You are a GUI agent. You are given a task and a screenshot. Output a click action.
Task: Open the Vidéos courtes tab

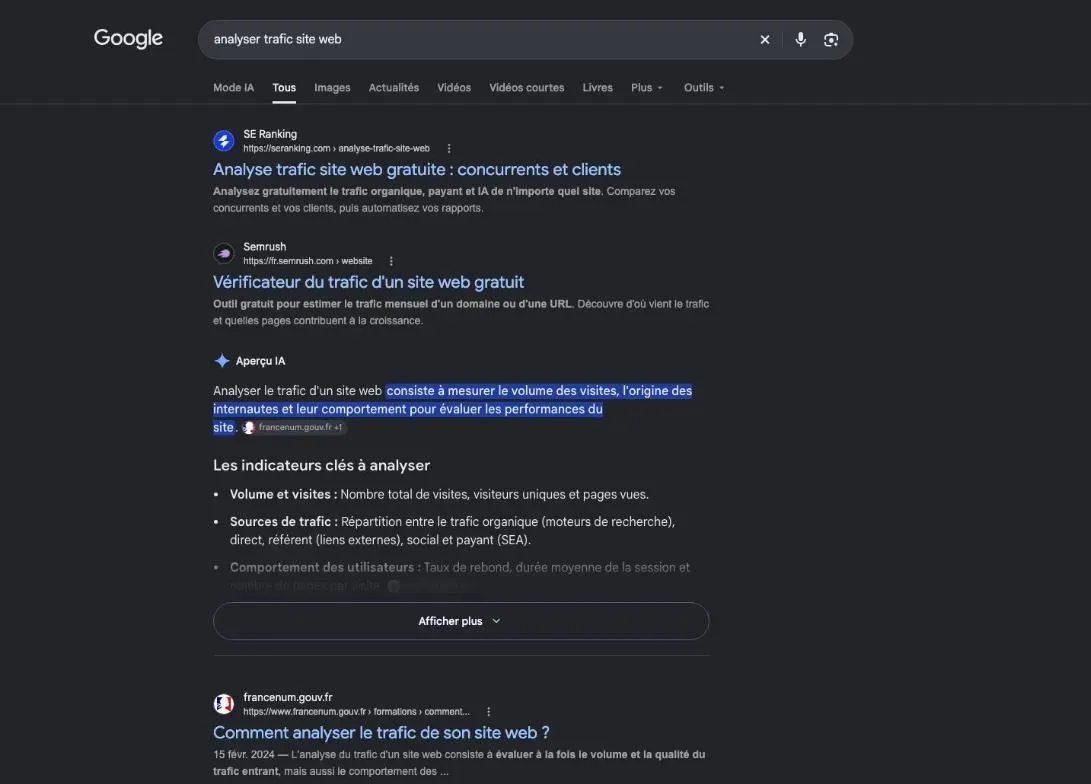click(x=527, y=88)
